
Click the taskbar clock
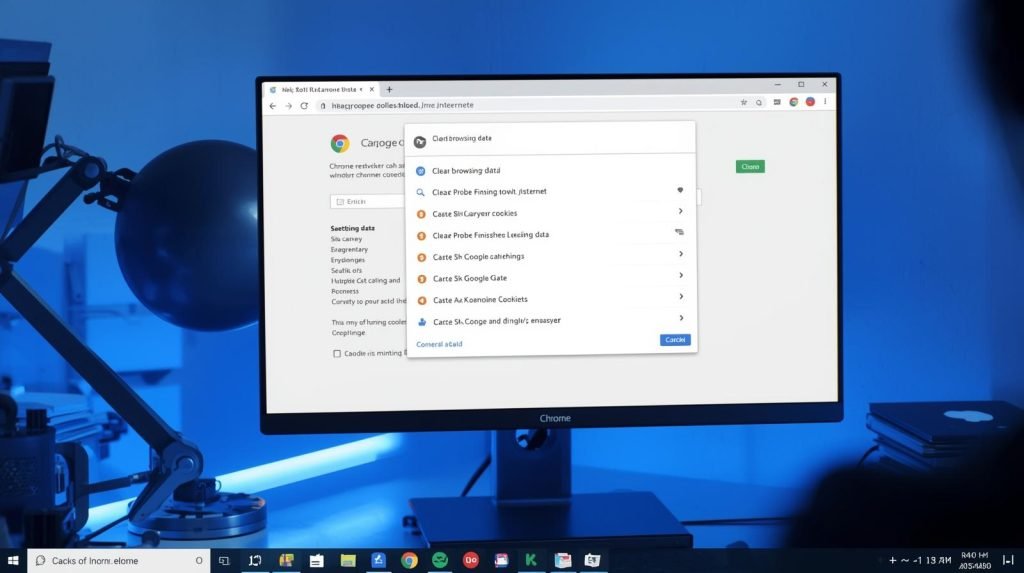coord(974,561)
